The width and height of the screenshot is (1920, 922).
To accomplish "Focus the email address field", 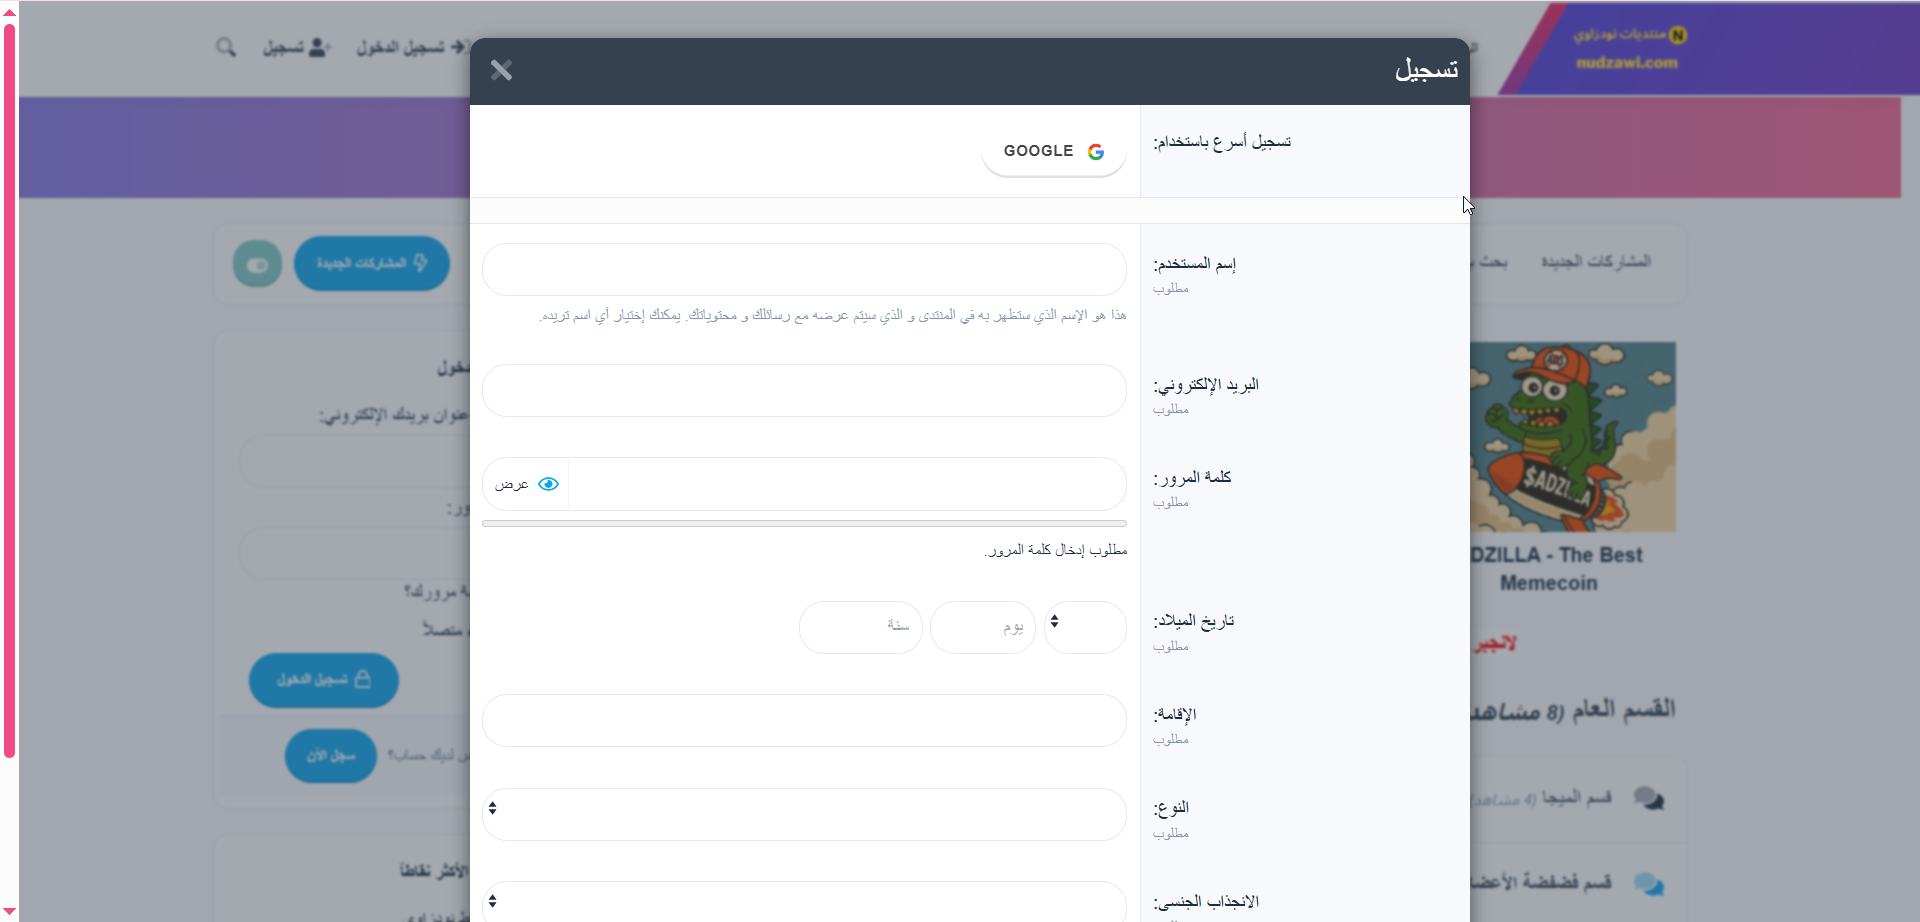I will point(804,390).
